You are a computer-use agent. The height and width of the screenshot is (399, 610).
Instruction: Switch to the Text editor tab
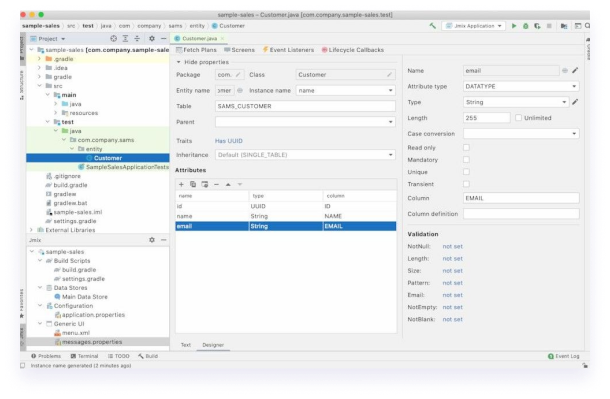point(186,345)
